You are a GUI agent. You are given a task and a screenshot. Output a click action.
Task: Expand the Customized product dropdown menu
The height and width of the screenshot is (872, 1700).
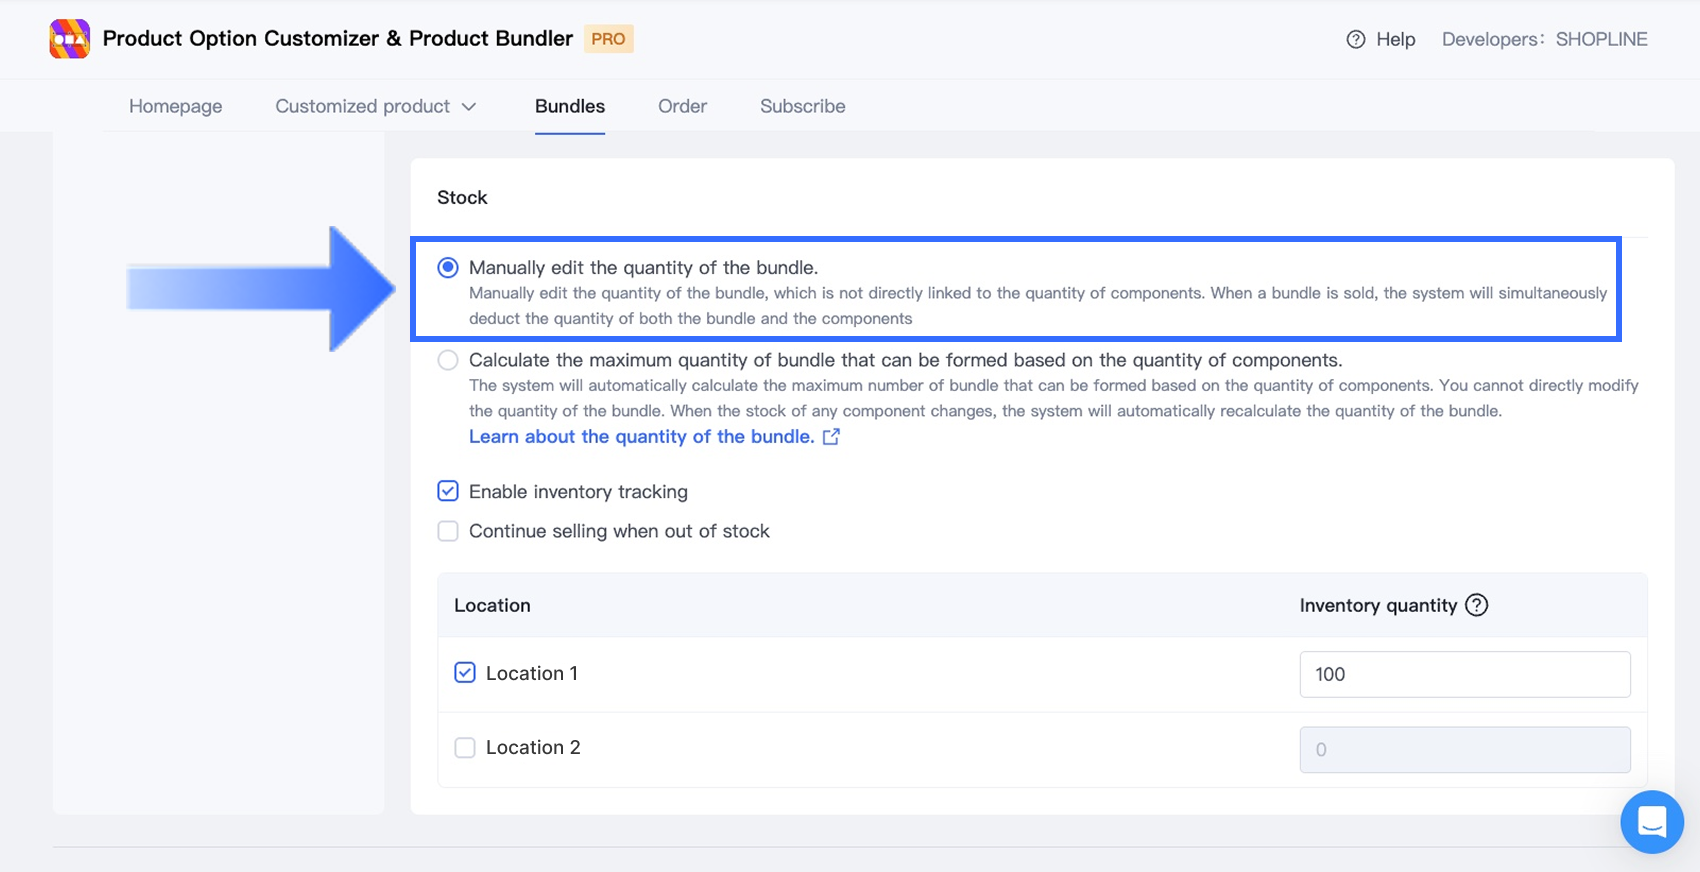coord(375,106)
